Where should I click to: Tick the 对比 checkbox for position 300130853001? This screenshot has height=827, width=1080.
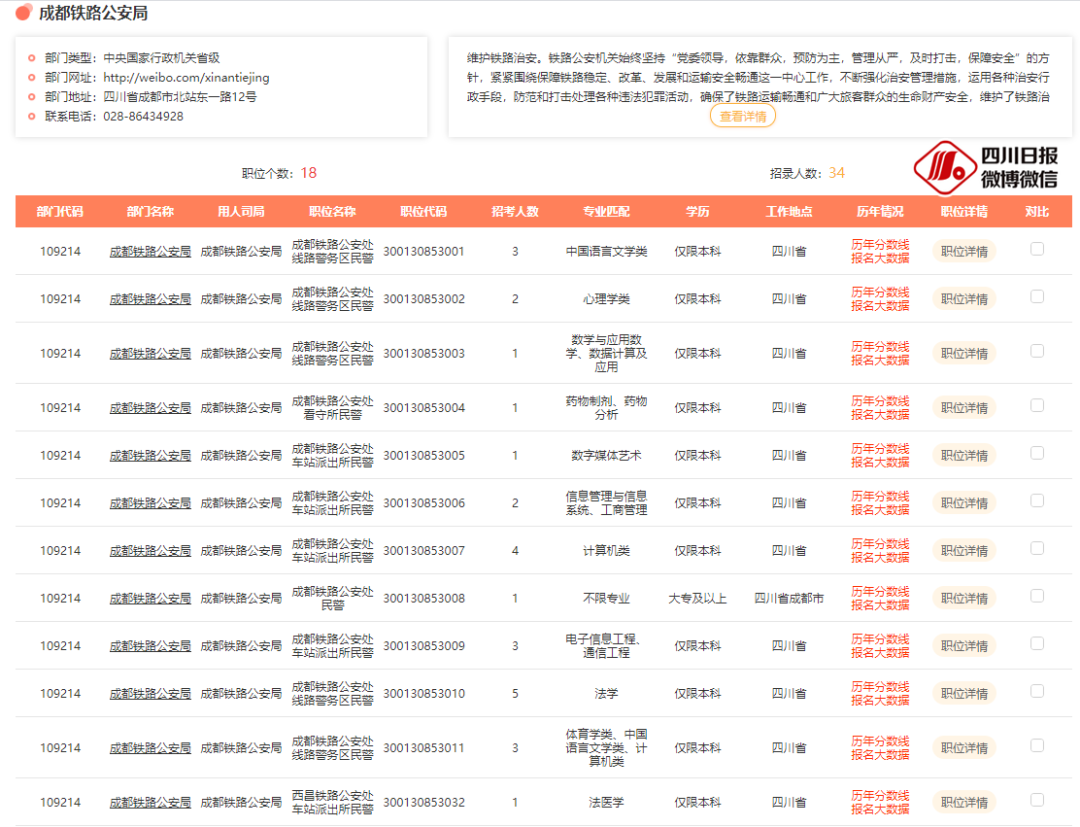coord(1037,249)
